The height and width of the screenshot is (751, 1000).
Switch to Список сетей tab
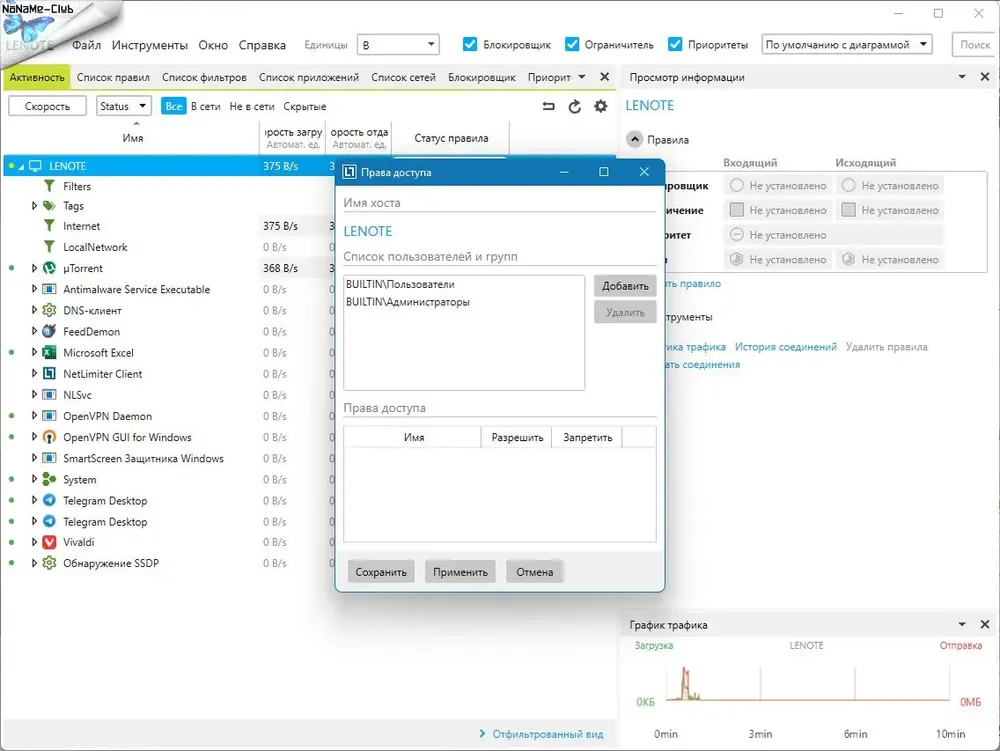click(403, 77)
